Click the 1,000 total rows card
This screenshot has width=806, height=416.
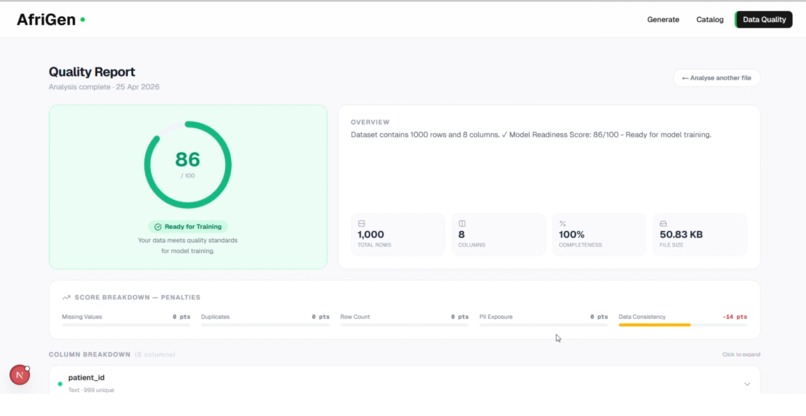398,234
